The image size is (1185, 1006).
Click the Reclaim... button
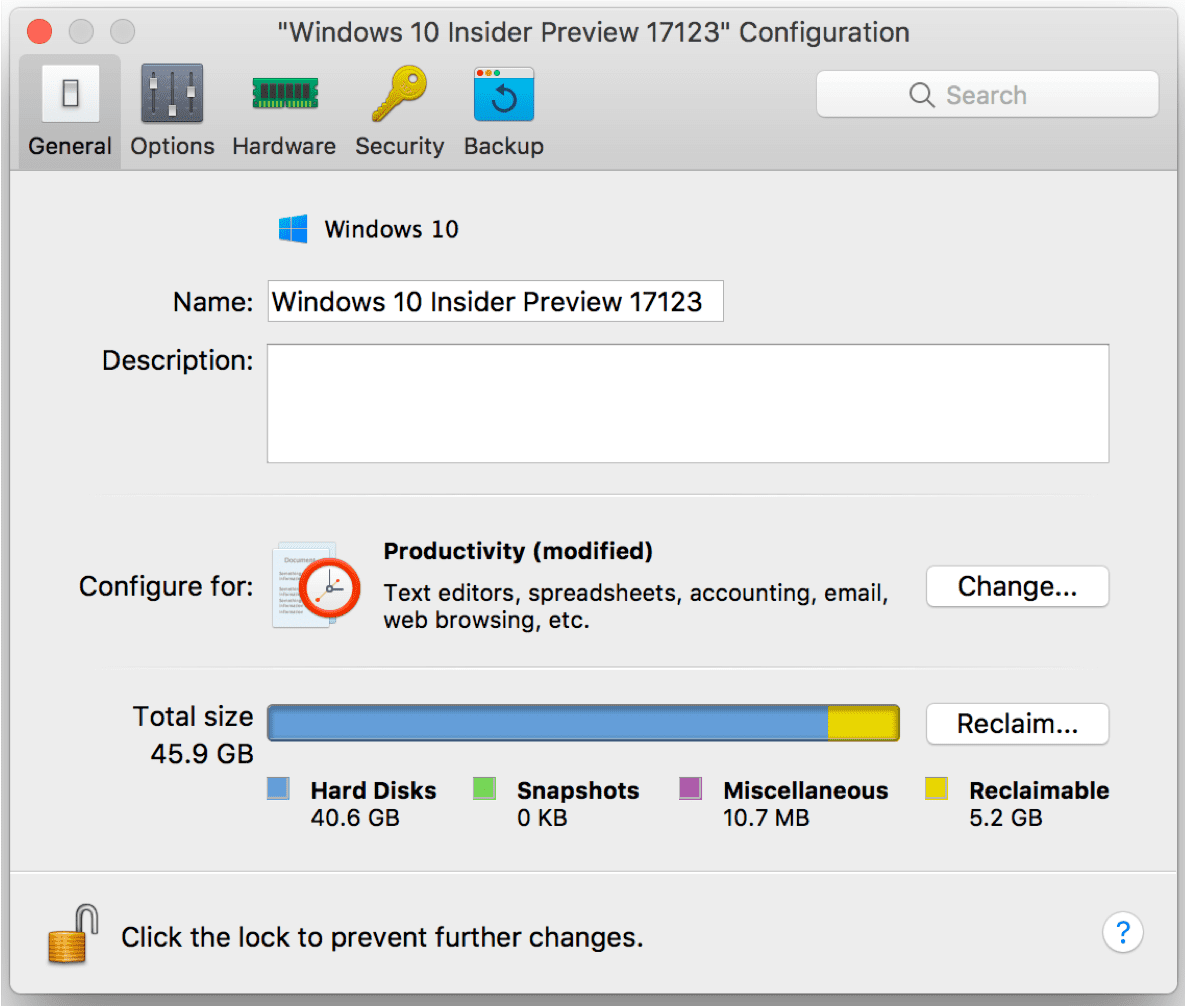click(x=1017, y=724)
